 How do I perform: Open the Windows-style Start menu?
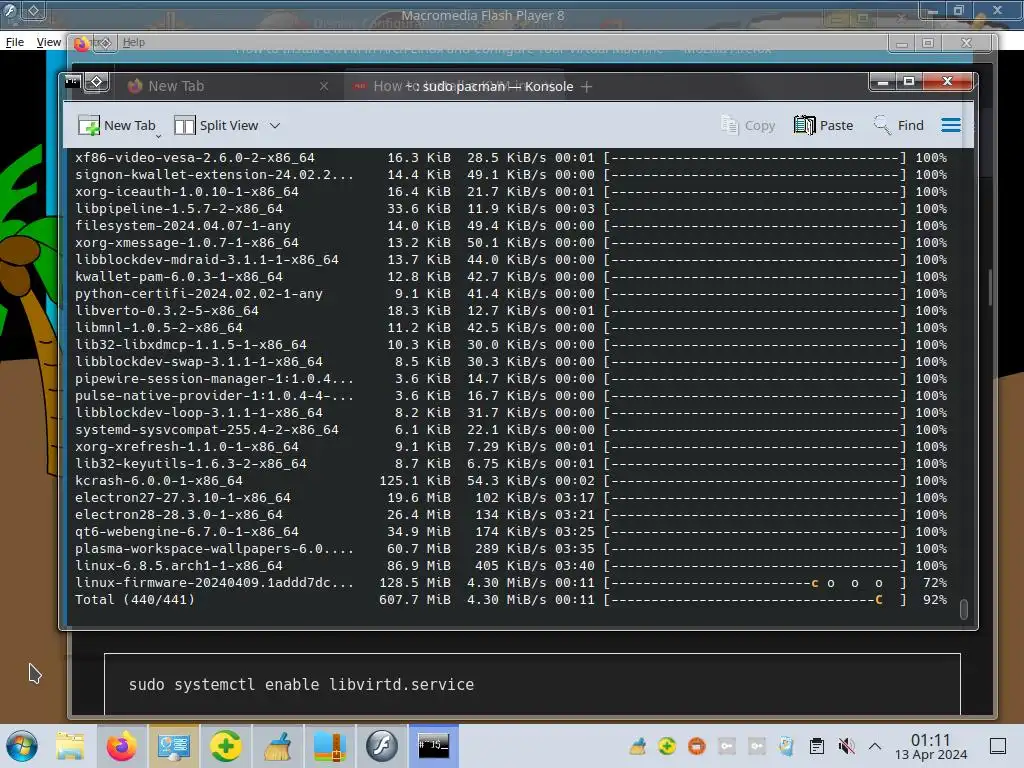(x=22, y=746)
